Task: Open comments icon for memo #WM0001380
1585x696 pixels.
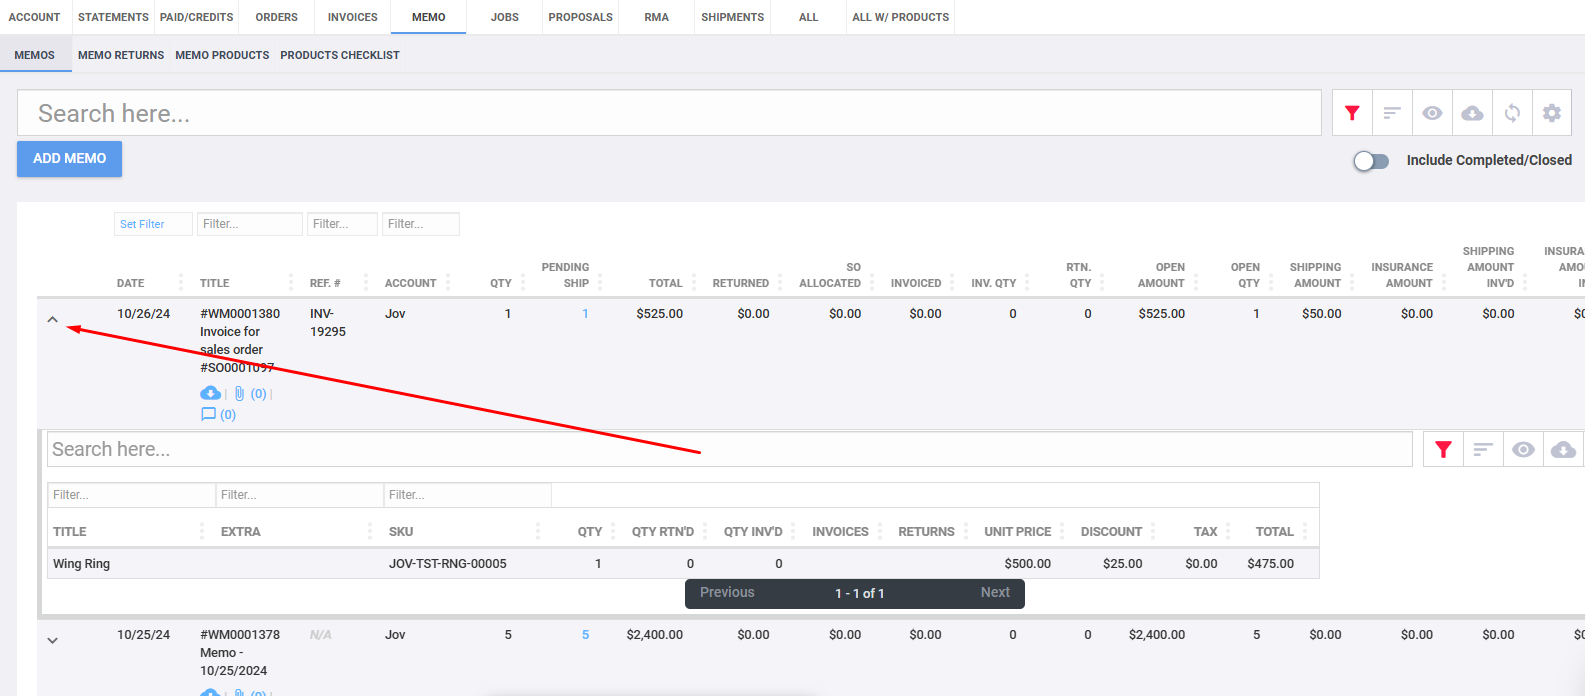Action: coord(208,414)
